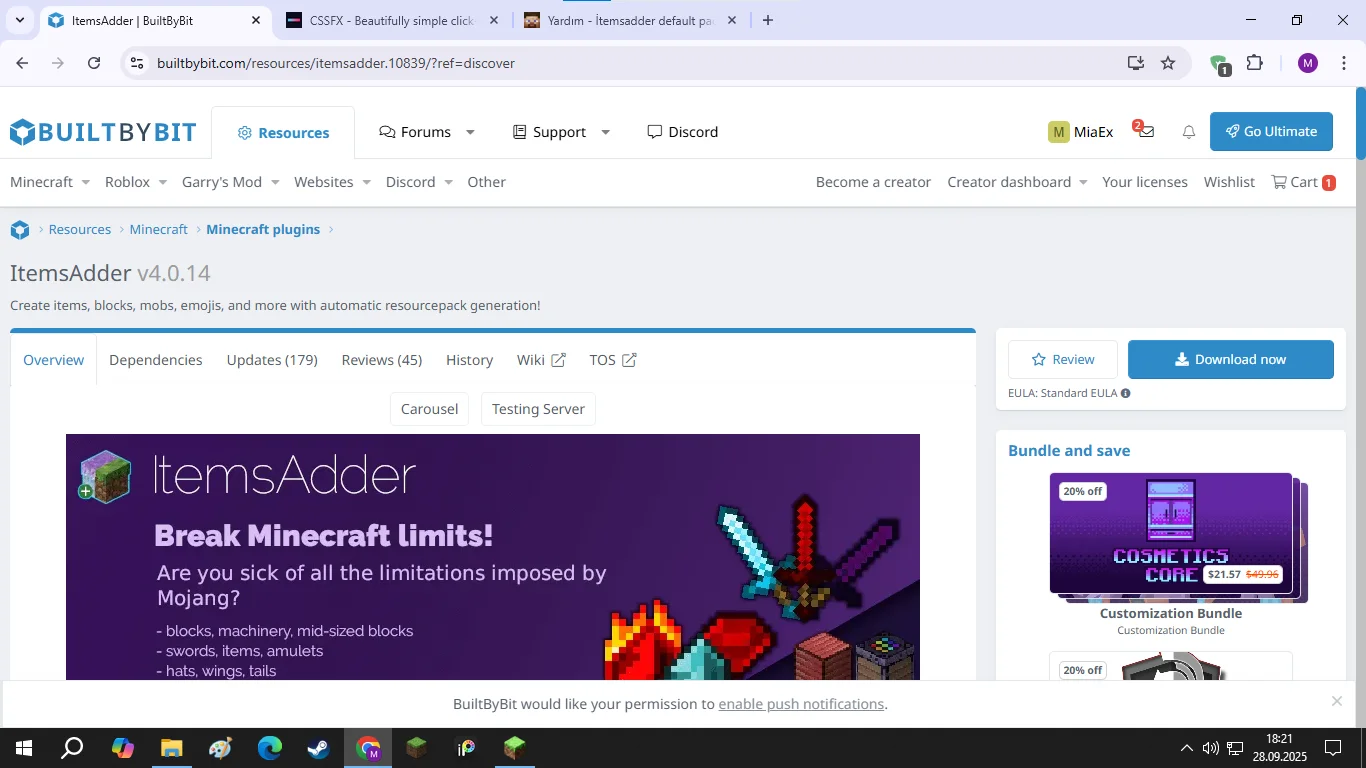Click the enable push notifications link
This screenshot has width=1366, height=768.
coord(801,704)
